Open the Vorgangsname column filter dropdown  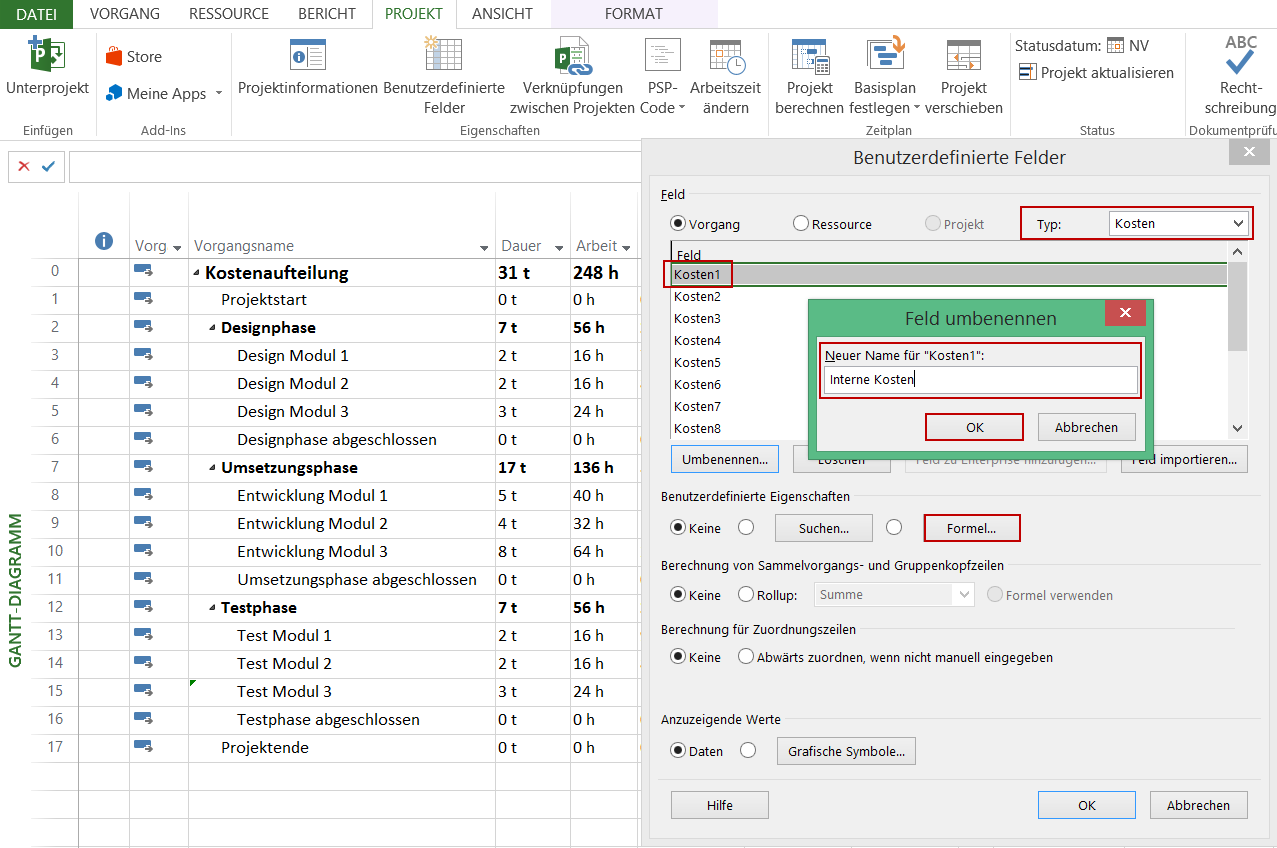[x=483, y=247]
